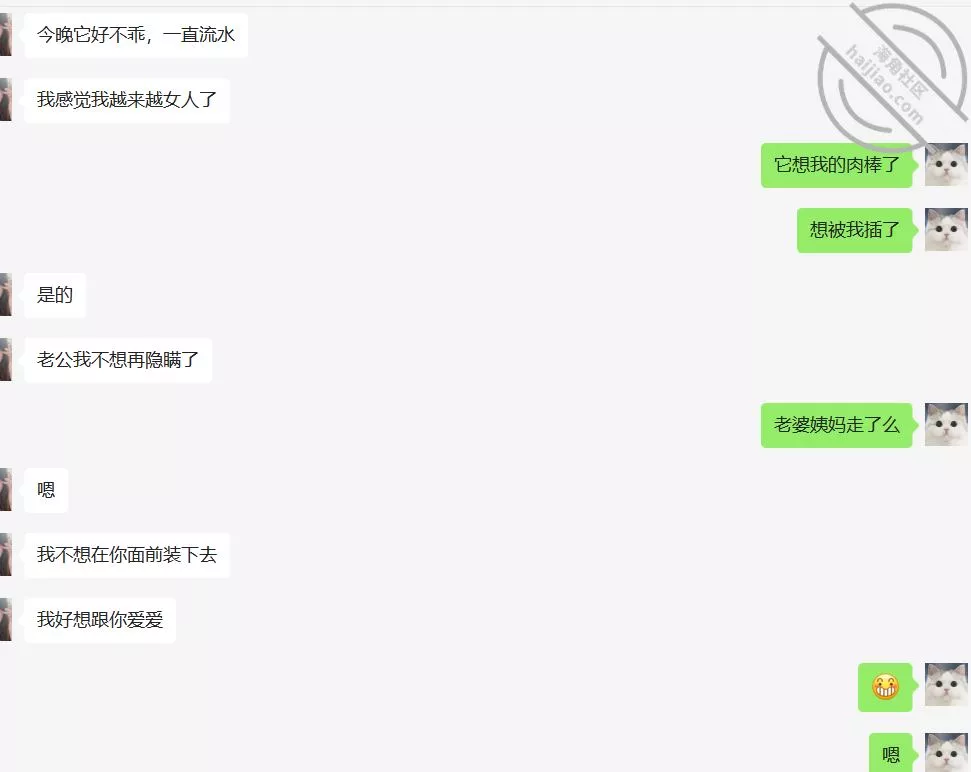Viewport: 971px width, 772px height.
Task: Click the sender avatar next to 老公我不想再隐瞒了
Action: 6,360
